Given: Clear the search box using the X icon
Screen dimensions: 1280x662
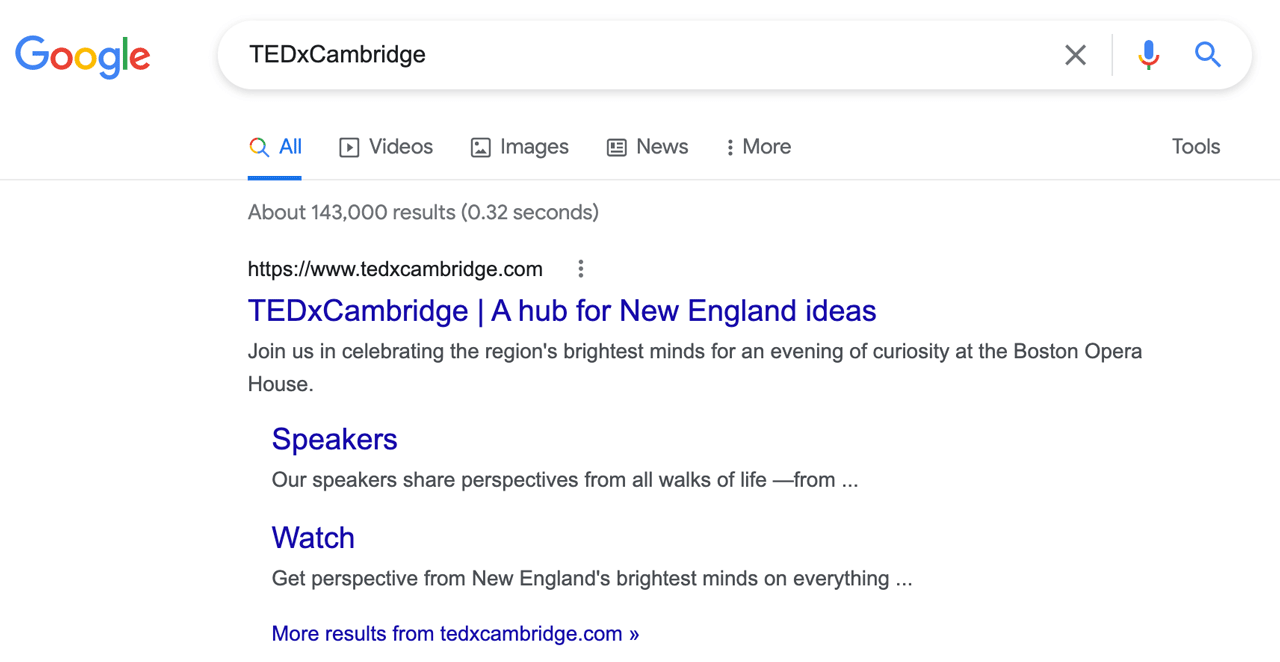Looking at the screenshot, I should [1075, 55].
